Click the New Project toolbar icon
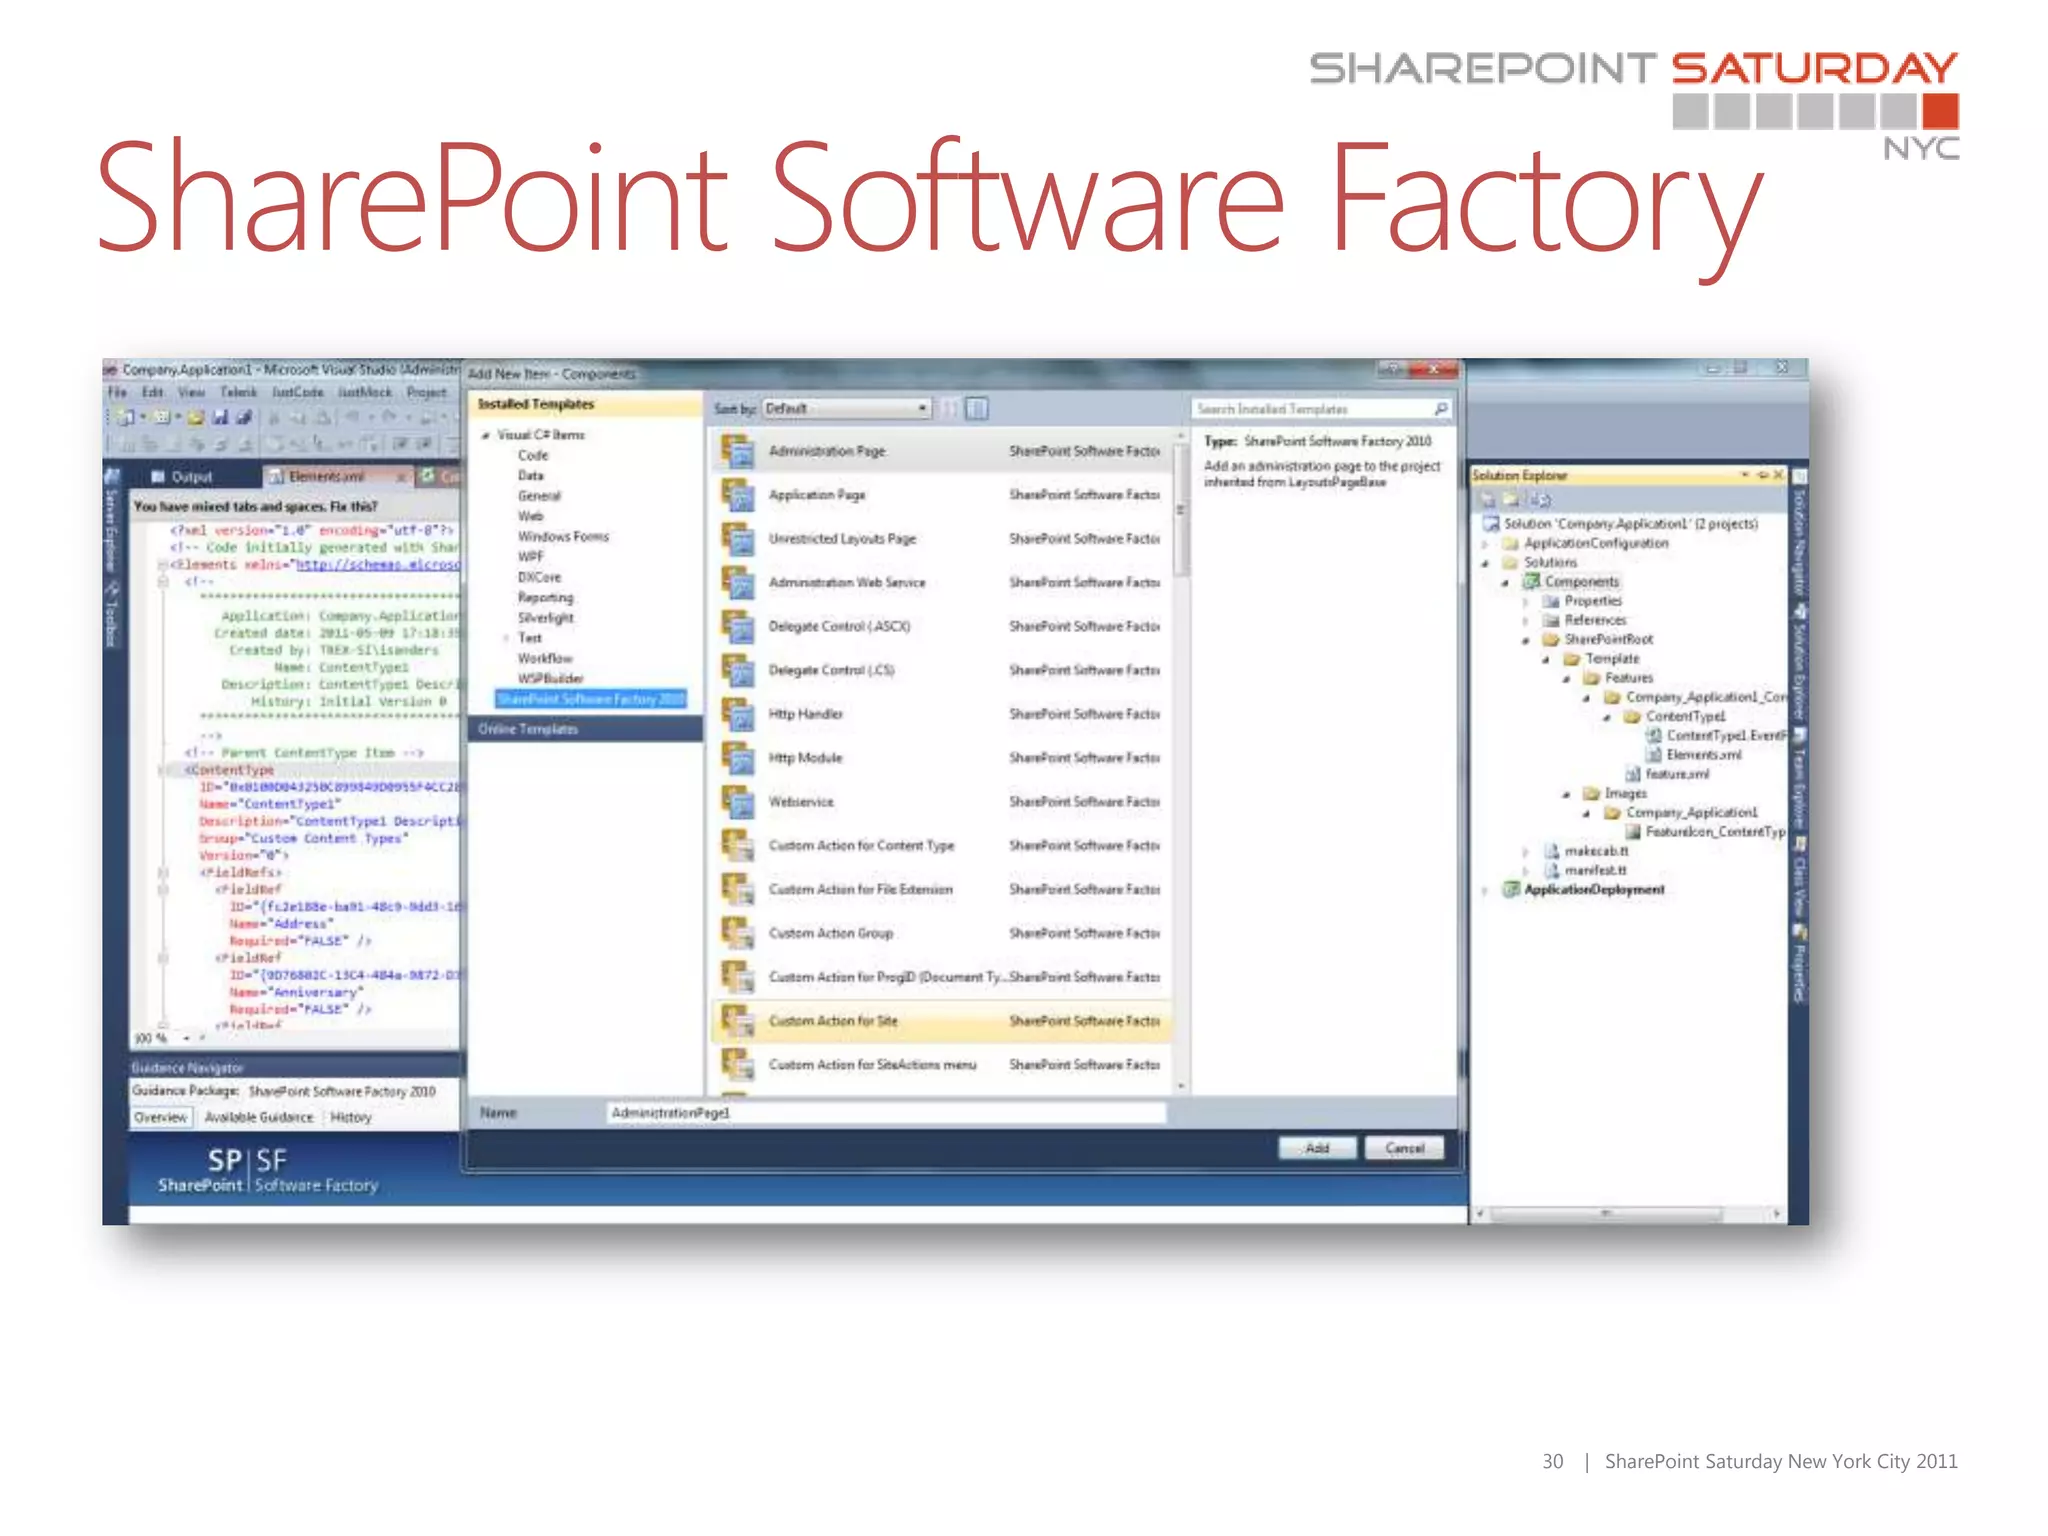The width and height of the screenshot is (2048, 1536). (126, 417)
